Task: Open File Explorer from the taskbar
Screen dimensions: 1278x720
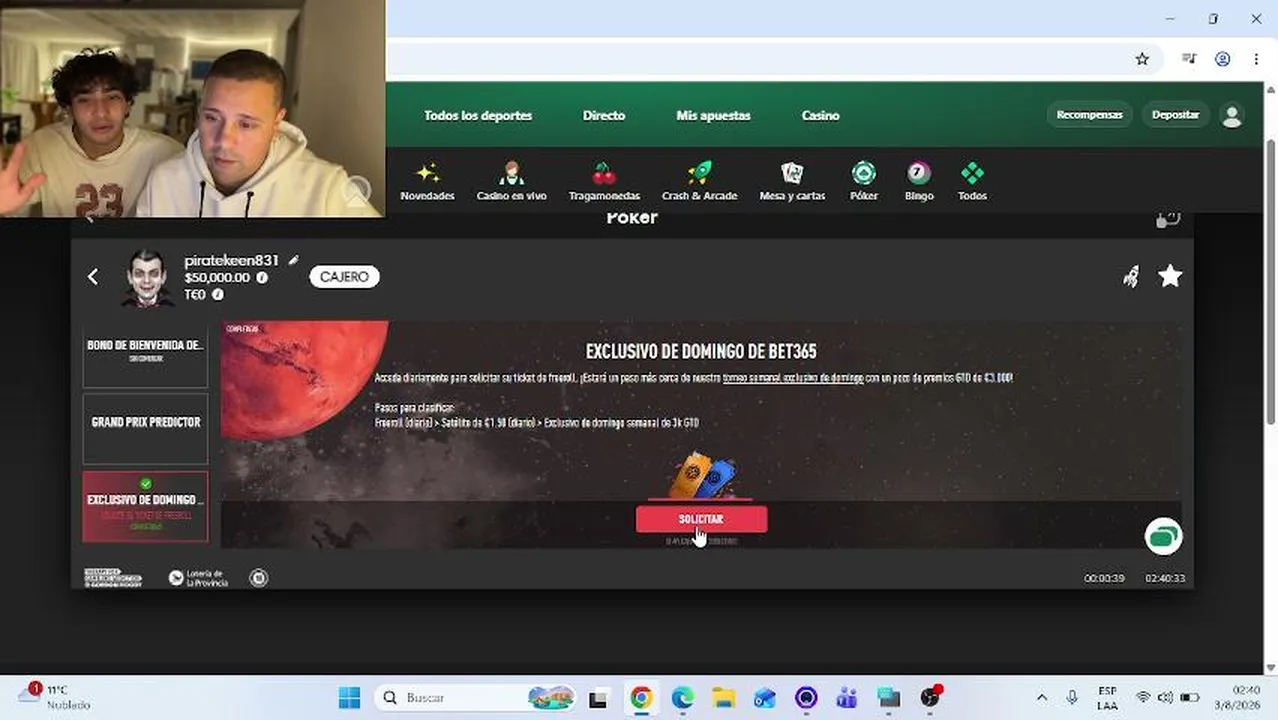Action: click(x=724, y=698)
